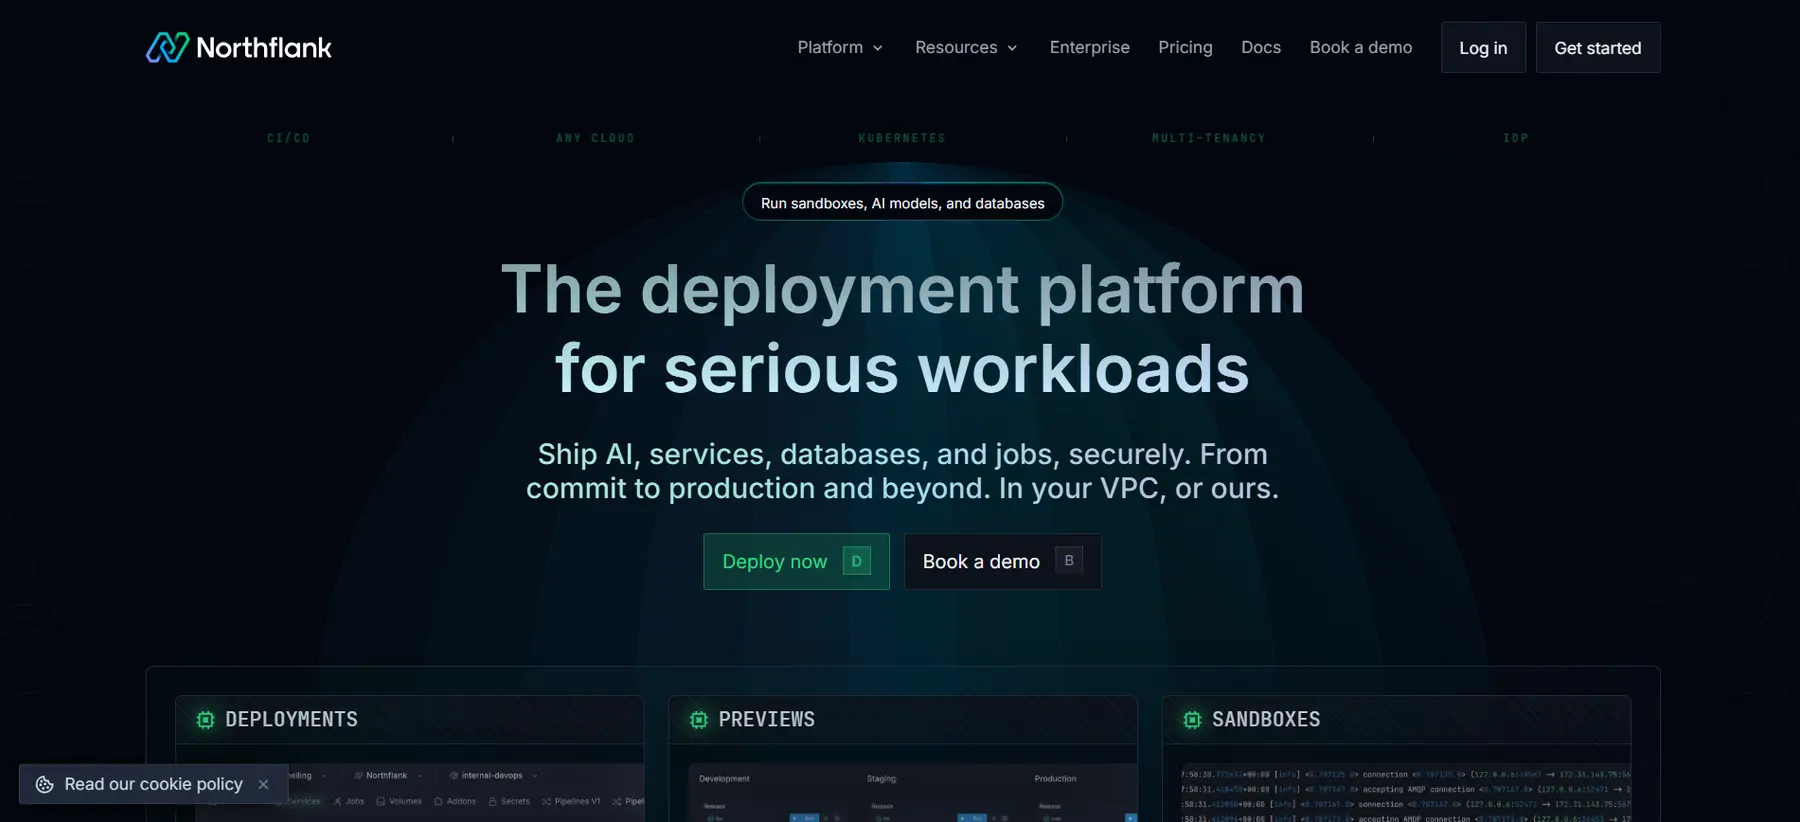Select the CI/CD category label
The height and width of the screenshot is (822, 1800).
click(x=289, y=138)
